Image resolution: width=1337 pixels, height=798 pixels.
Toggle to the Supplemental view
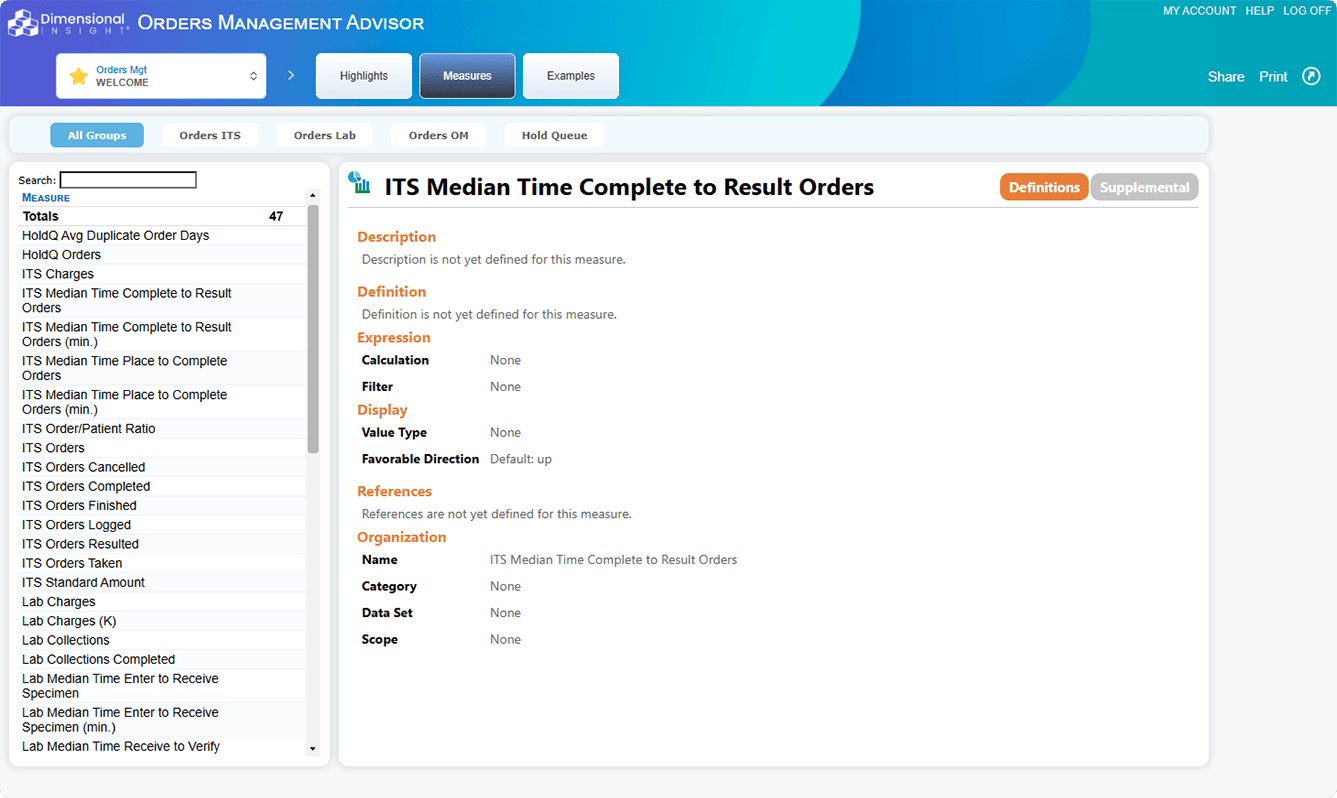(x=1144, y=187)
